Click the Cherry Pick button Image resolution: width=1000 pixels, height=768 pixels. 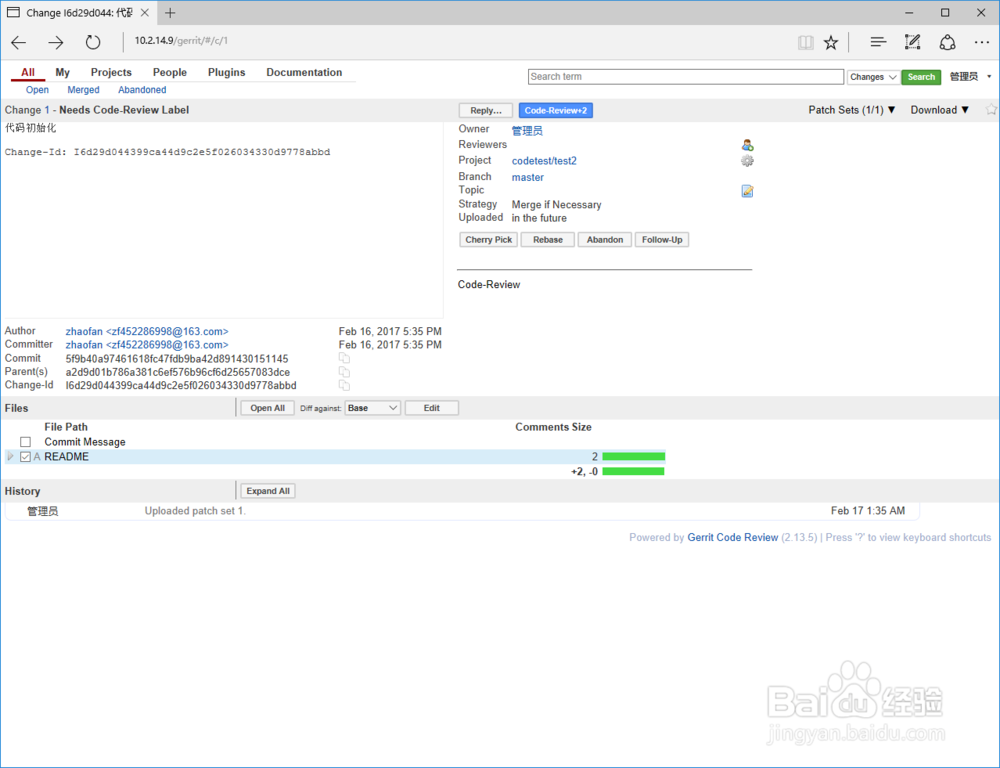click(489, 240)
